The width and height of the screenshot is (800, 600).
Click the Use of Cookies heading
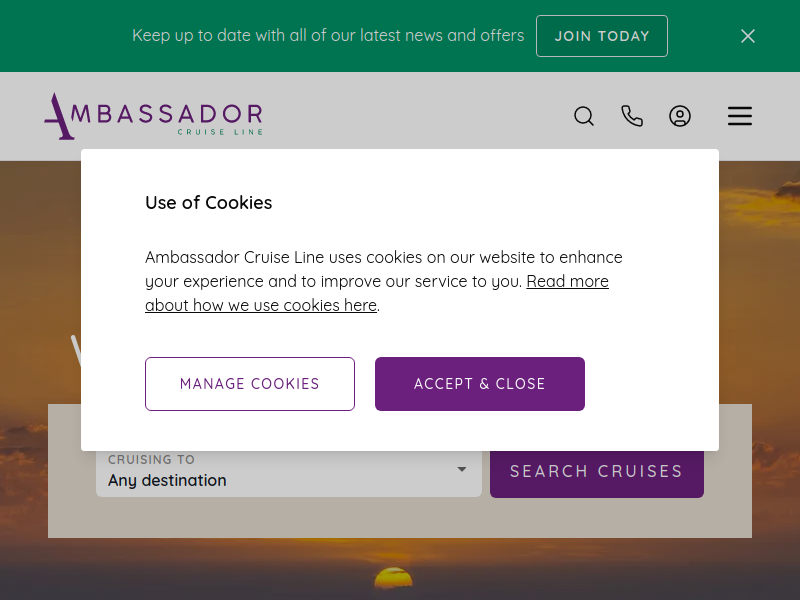(x=209, y=203)
